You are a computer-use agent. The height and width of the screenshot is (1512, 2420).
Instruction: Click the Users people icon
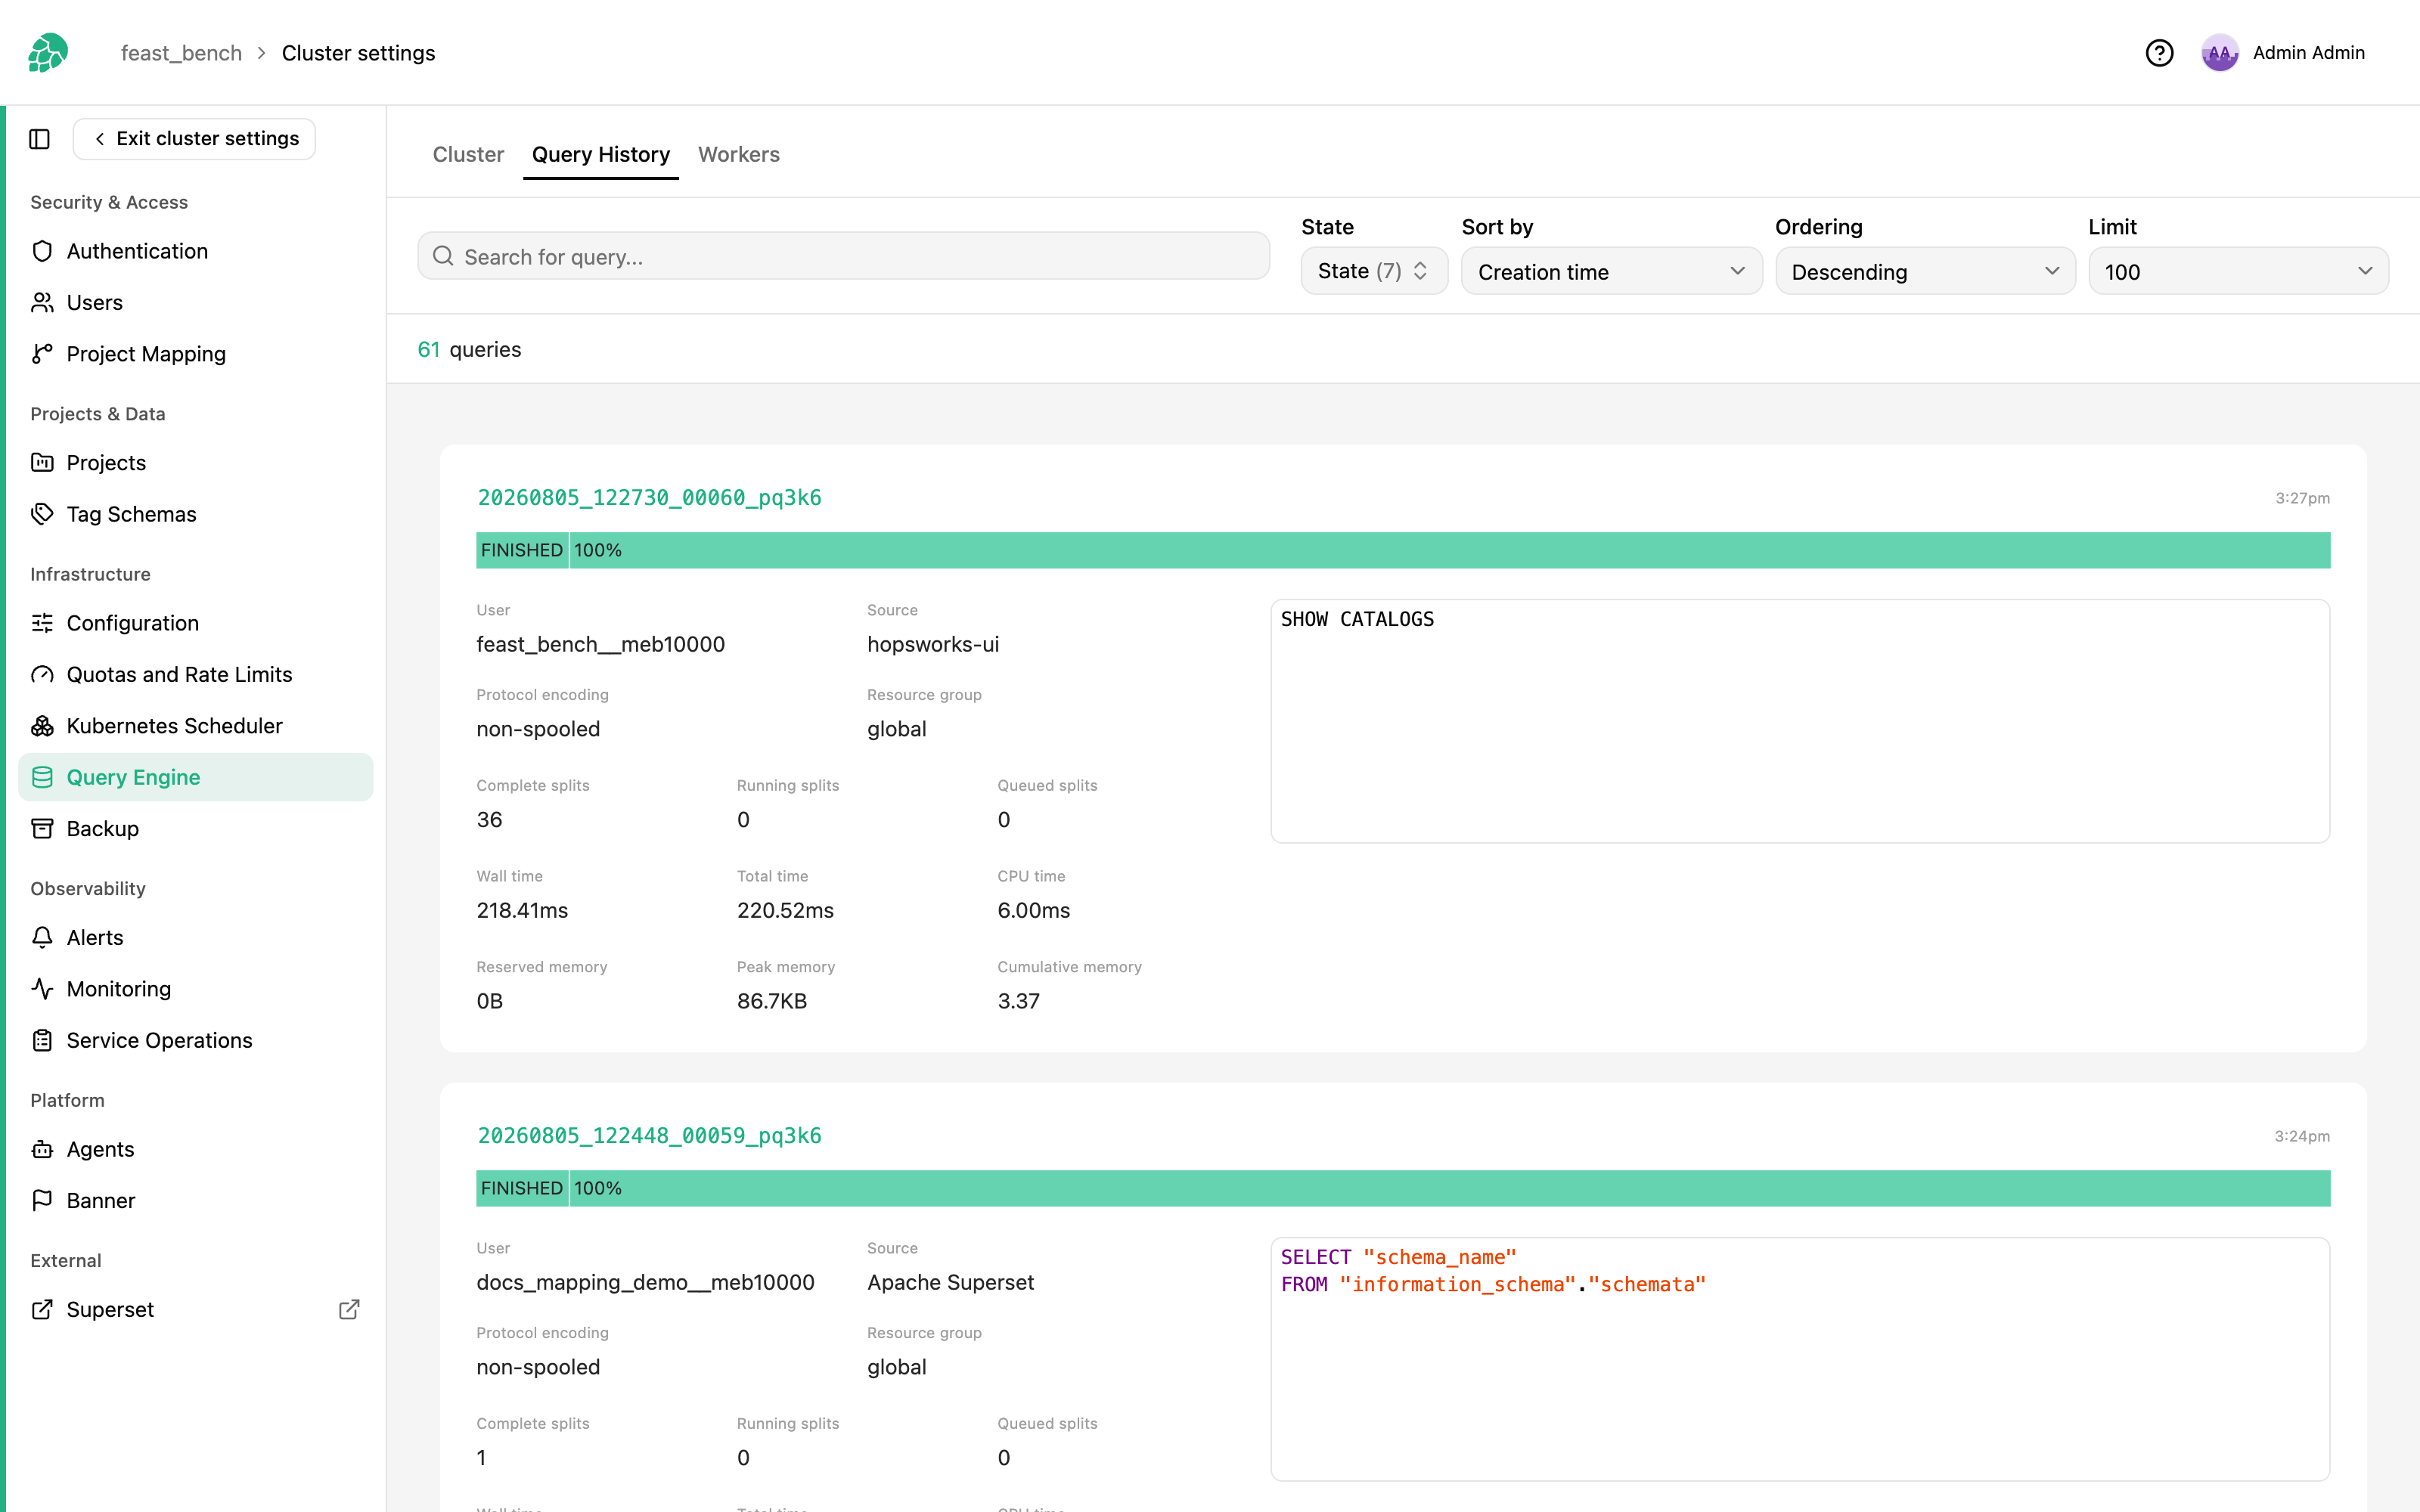pos(42,302)
